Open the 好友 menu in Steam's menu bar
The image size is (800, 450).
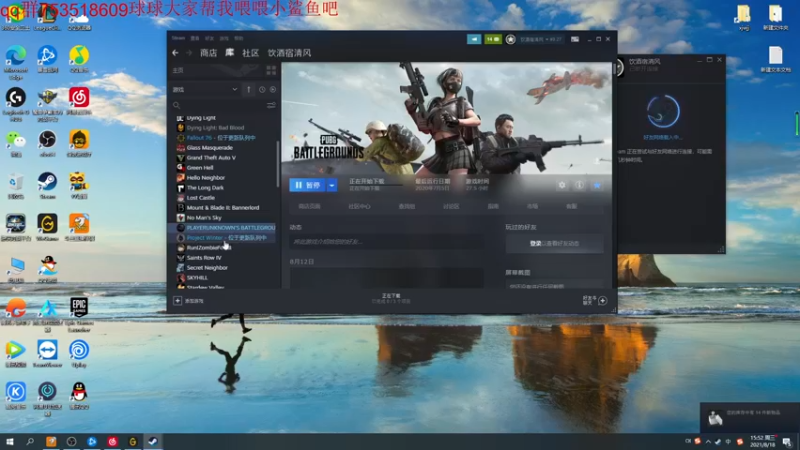pyautogui.click(x=209, y=38)
